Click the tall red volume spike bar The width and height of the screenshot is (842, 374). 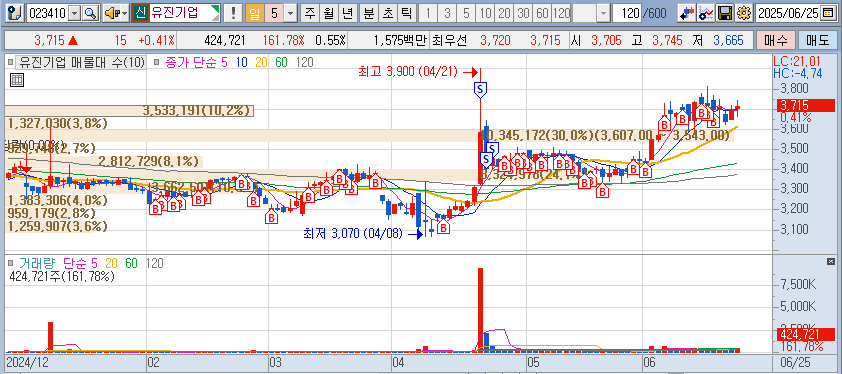pos(481,310)
